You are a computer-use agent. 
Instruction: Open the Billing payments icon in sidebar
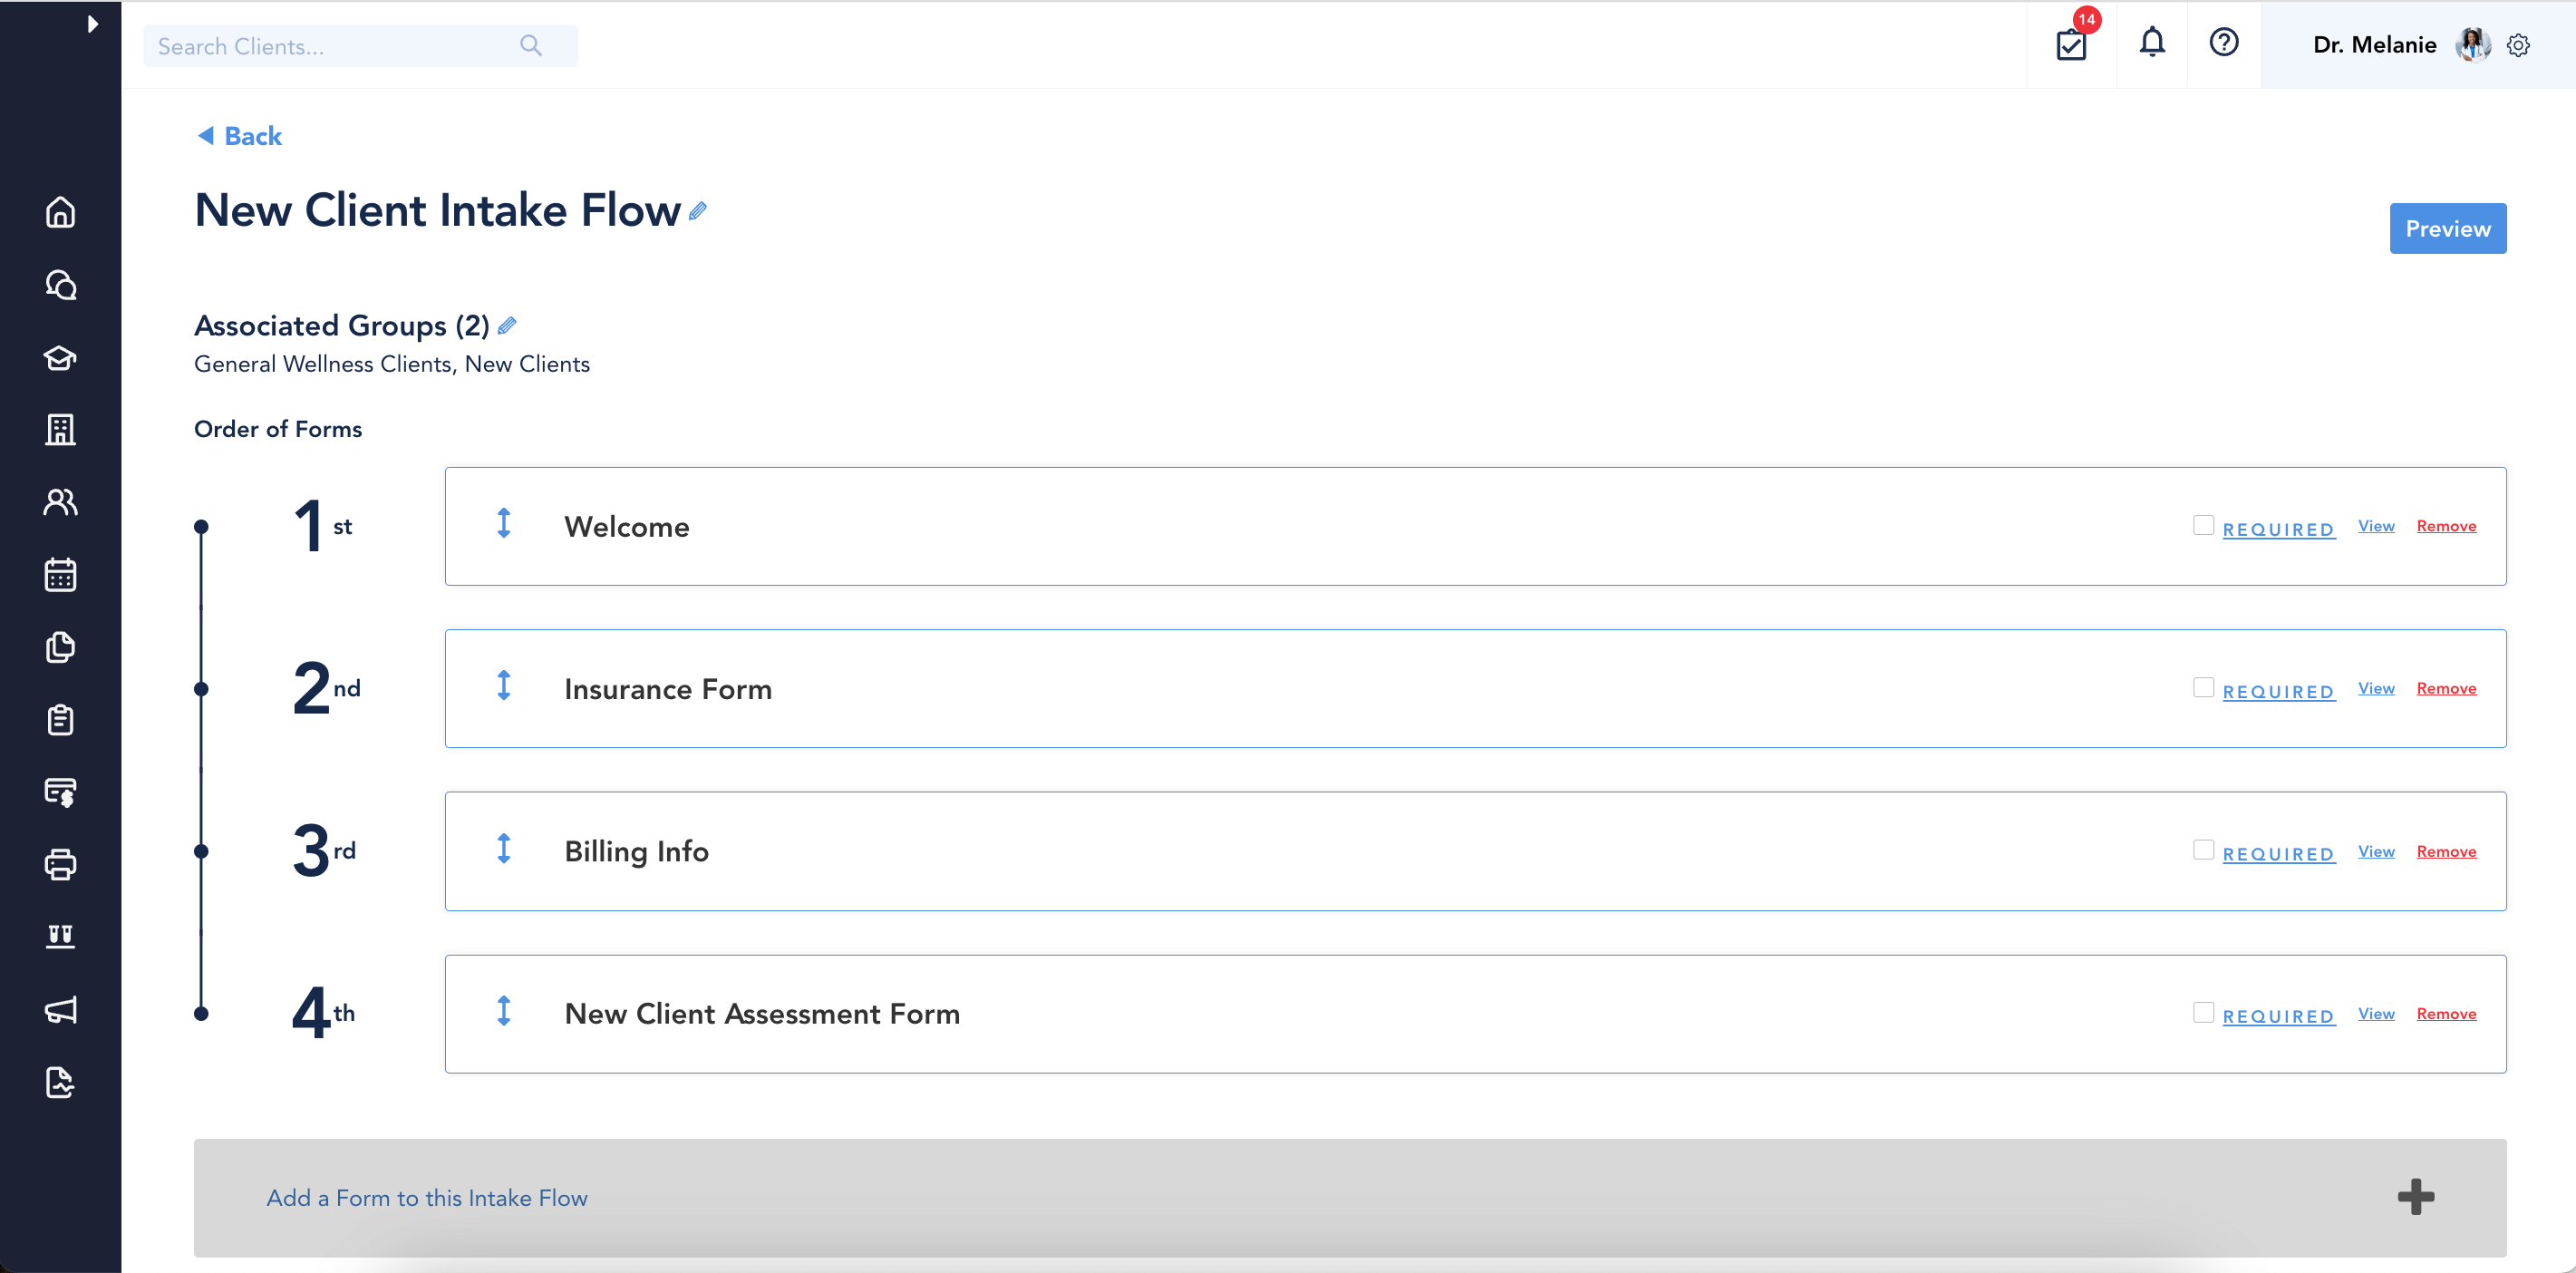point(60,792)
